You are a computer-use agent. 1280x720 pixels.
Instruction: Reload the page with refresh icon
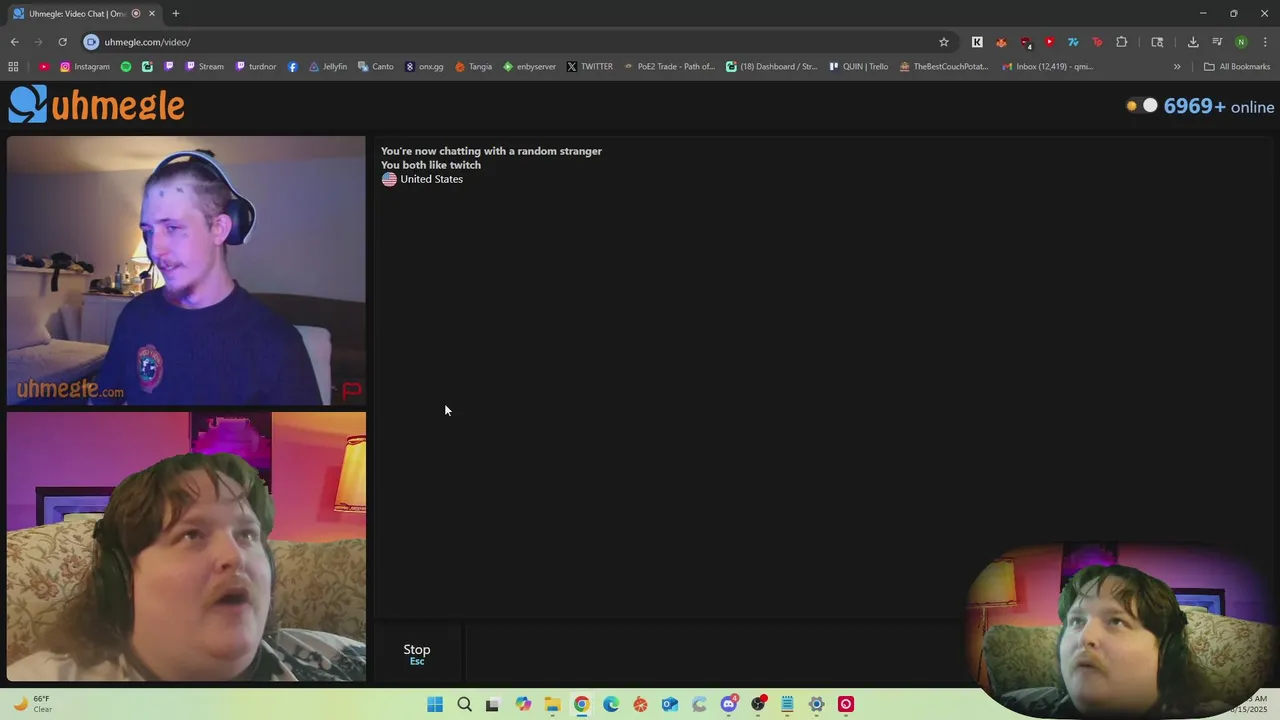pyautogui.click(x=62, y=42)
